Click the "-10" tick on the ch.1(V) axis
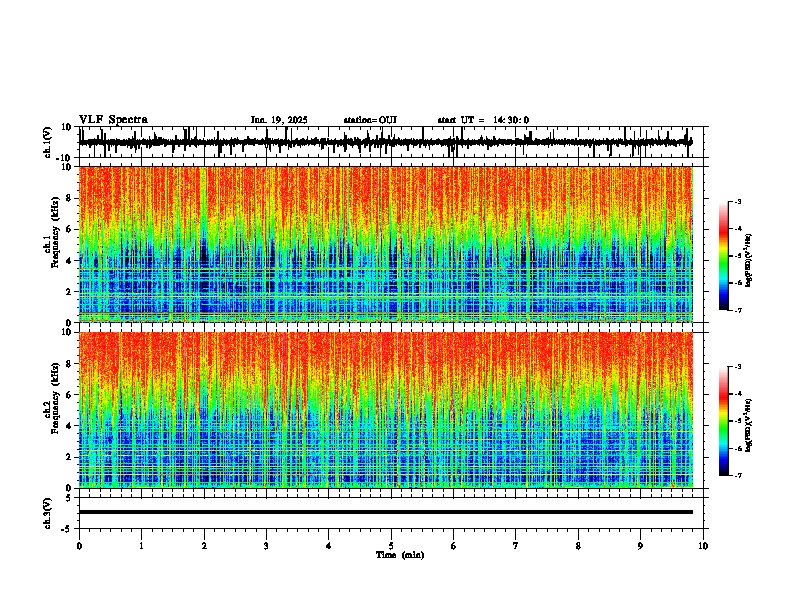Viewport: 792px width, 612px height. click(65, 158)
